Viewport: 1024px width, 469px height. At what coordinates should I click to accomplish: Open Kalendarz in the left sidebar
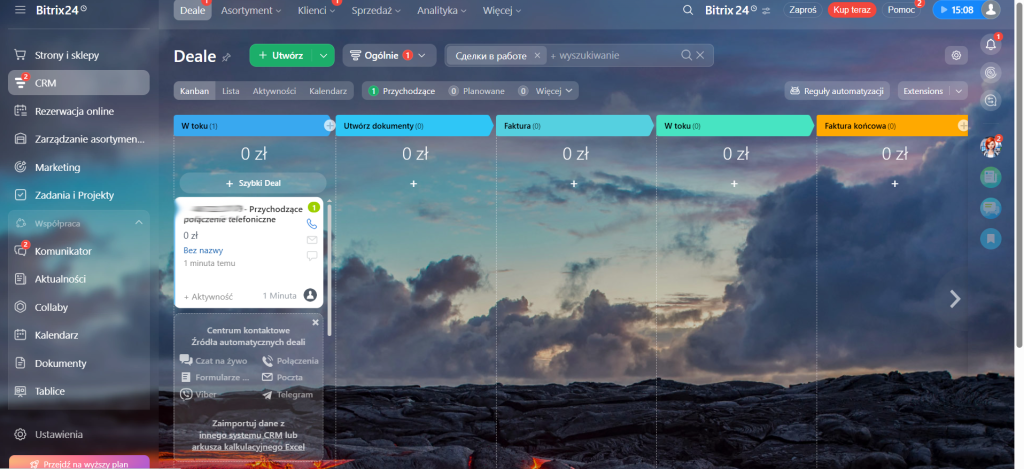56,335
